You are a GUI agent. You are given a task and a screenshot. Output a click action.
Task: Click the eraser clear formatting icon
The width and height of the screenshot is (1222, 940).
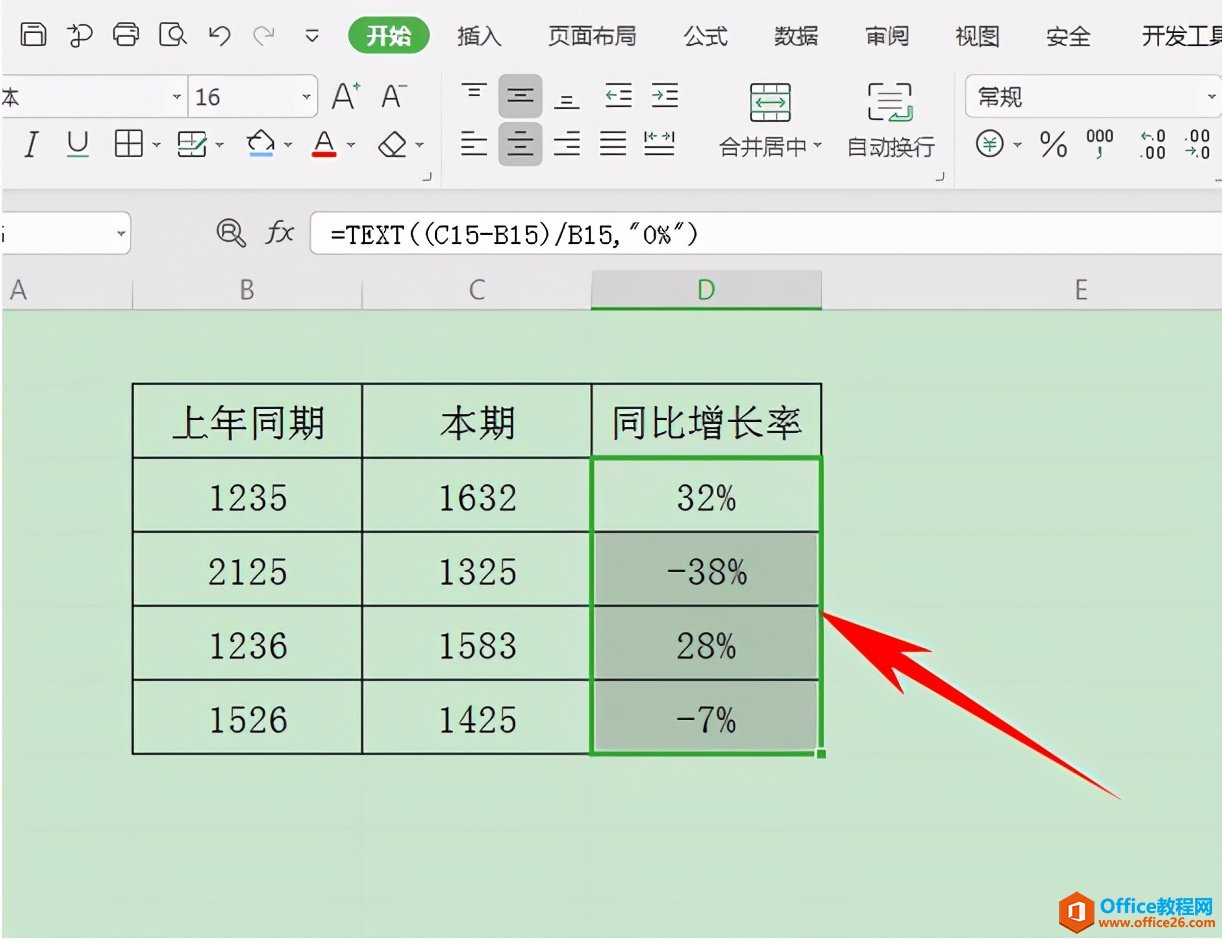[393, 146]
